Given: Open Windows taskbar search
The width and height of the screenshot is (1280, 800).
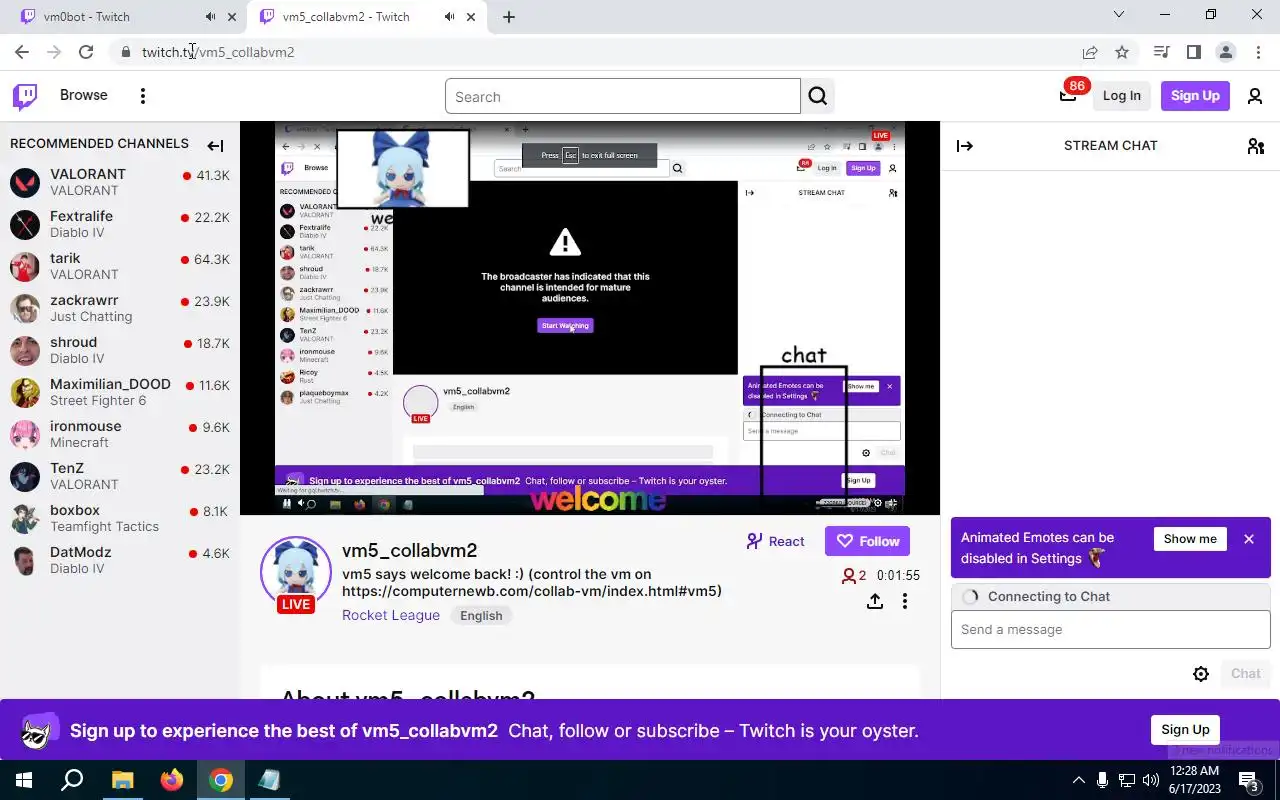Looking at the screenshot, I should (72, 780).
